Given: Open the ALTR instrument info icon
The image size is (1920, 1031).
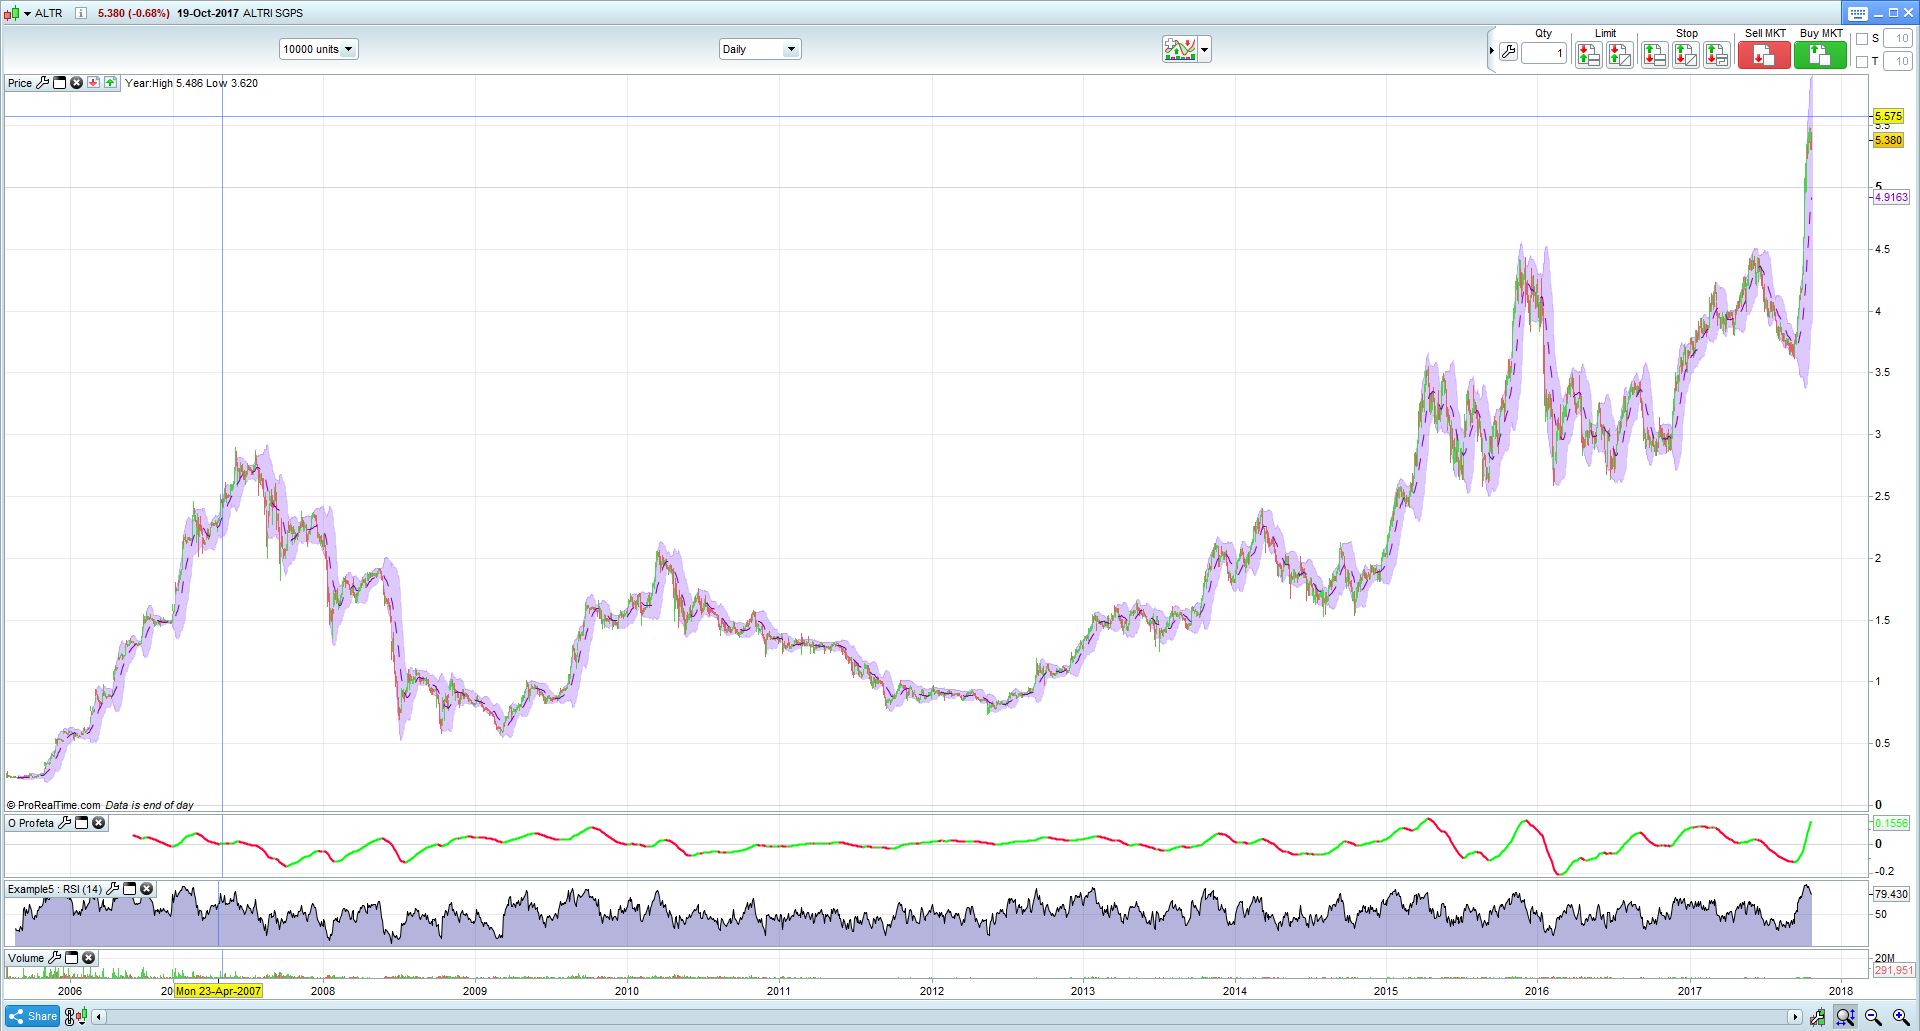Looking at the screenshot, I should (x=81, y=13).
